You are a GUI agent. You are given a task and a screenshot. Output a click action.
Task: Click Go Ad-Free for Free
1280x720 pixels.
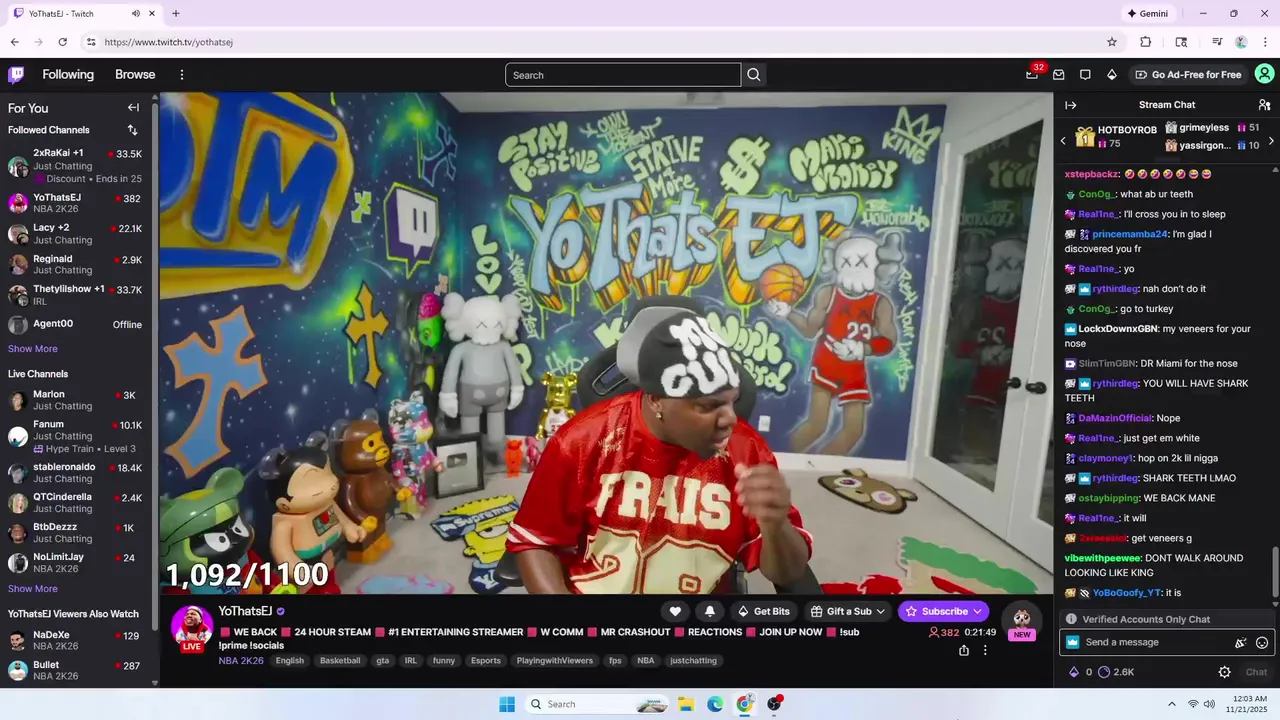pyautogui.click(x=1188, y=75)
